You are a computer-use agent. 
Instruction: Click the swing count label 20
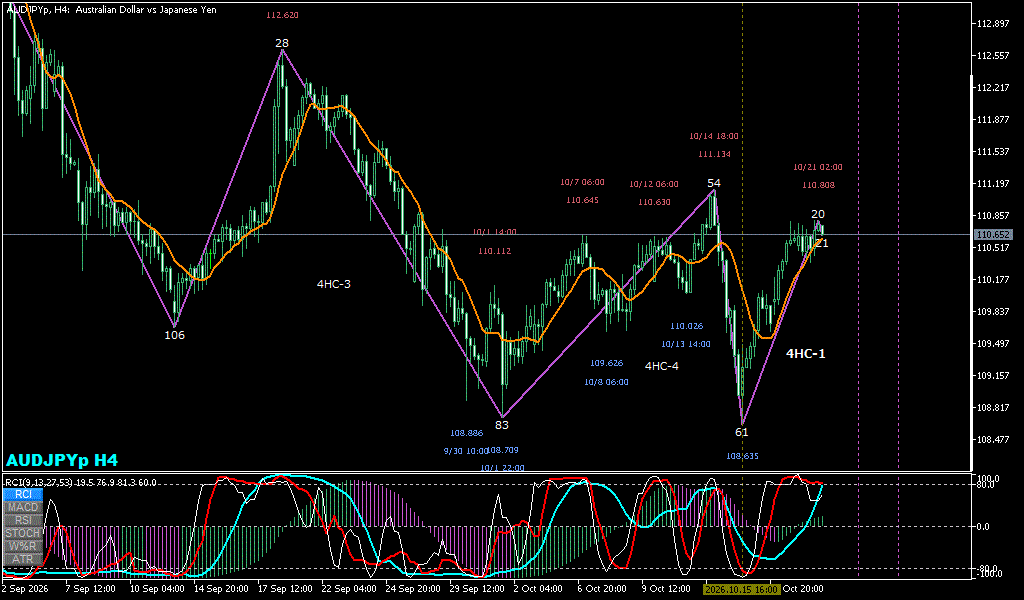[818, 214]
